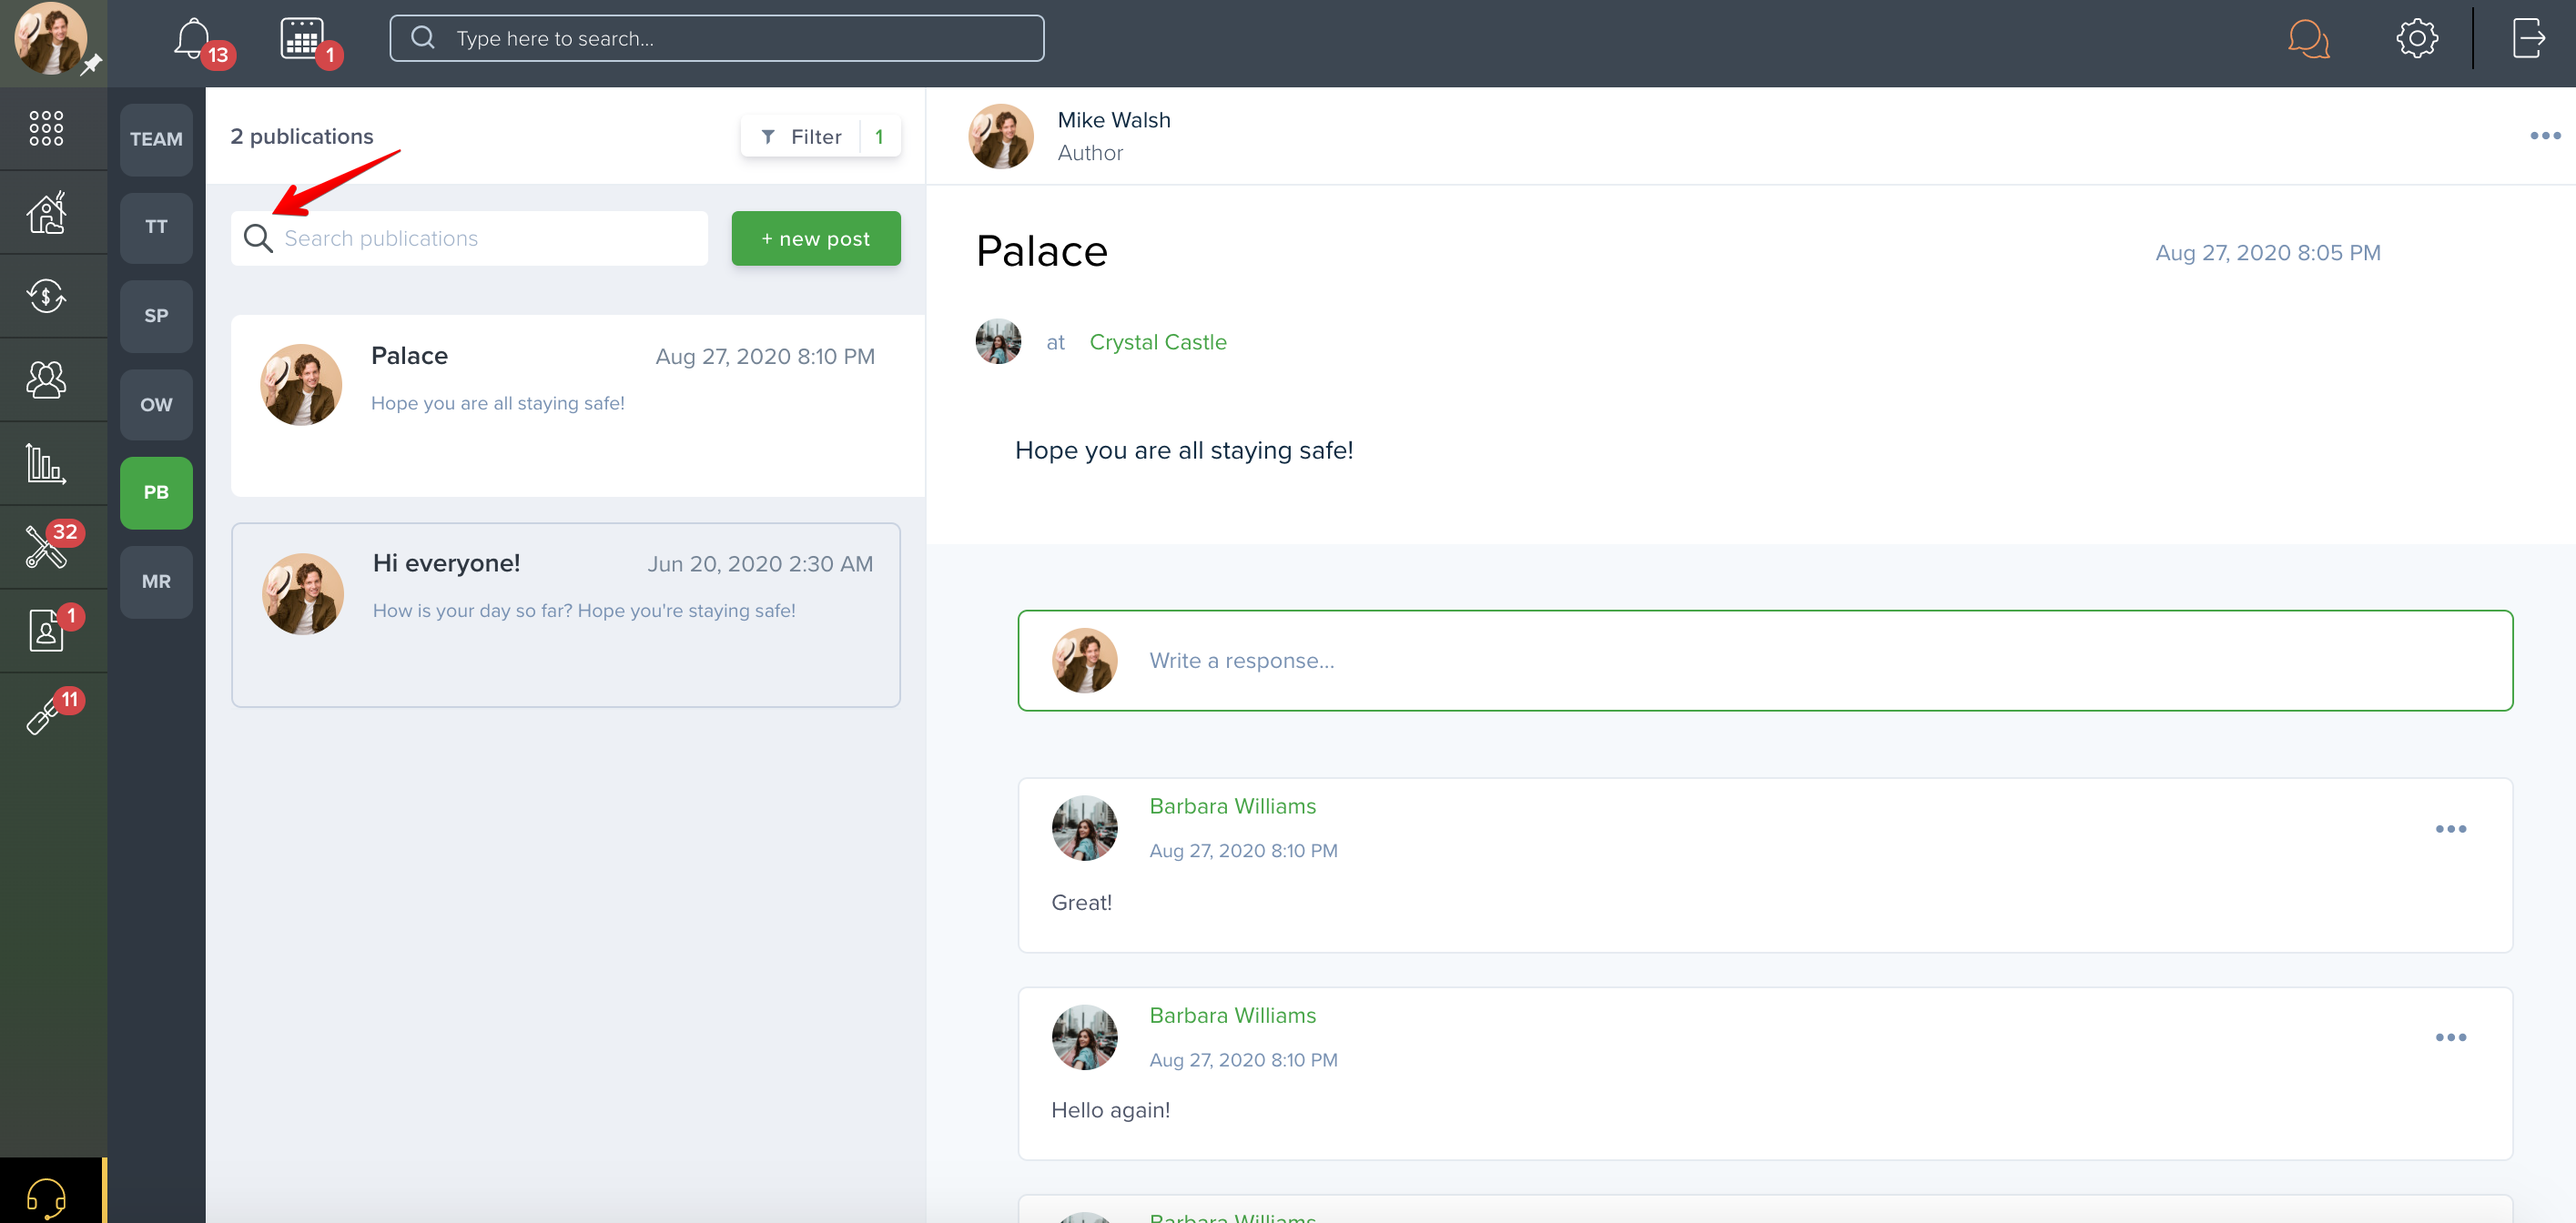Image resolution: width=2576 pixels, height=1223 pixels.
Task: Click the 'Mike Walsh' author name
Action: pos(1114,119)
